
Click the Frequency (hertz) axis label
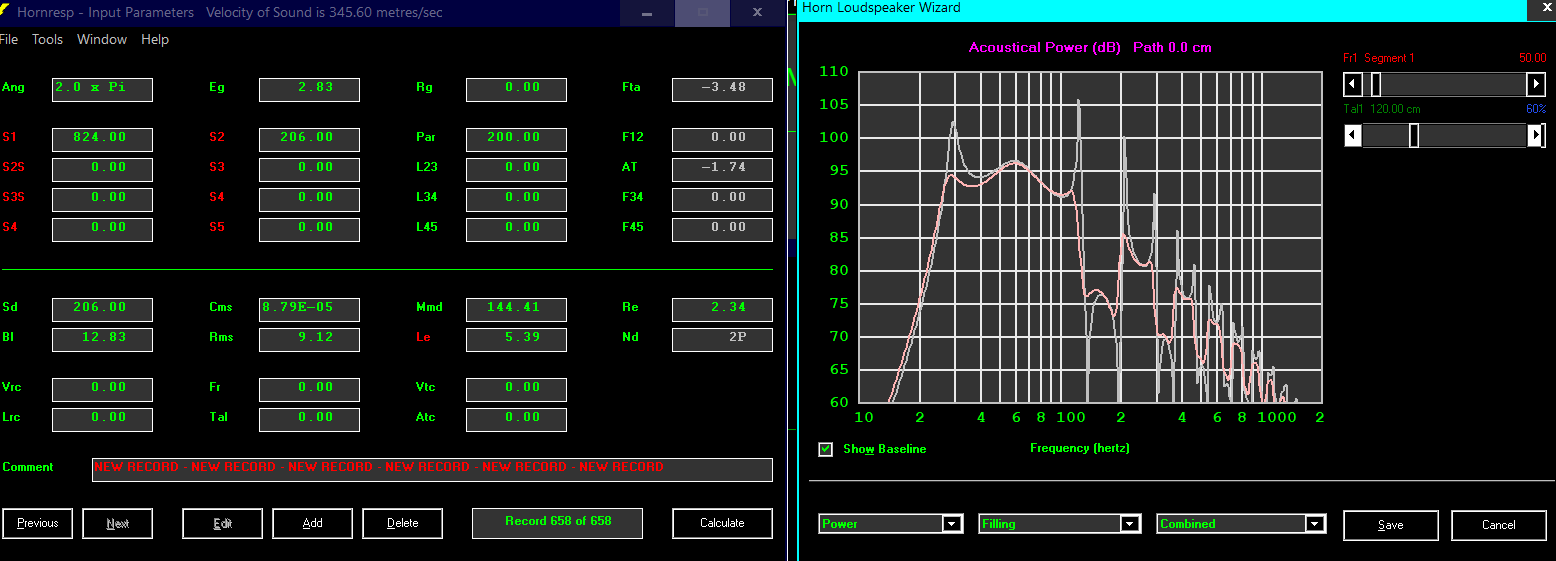click(1080, 448)
